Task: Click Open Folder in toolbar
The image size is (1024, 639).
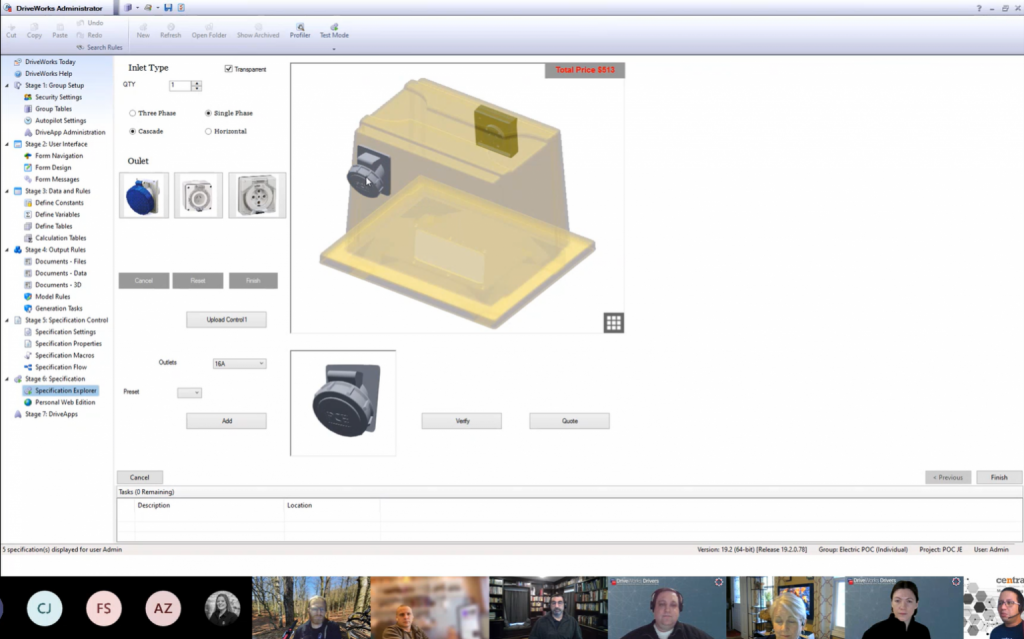Action: 209,31
